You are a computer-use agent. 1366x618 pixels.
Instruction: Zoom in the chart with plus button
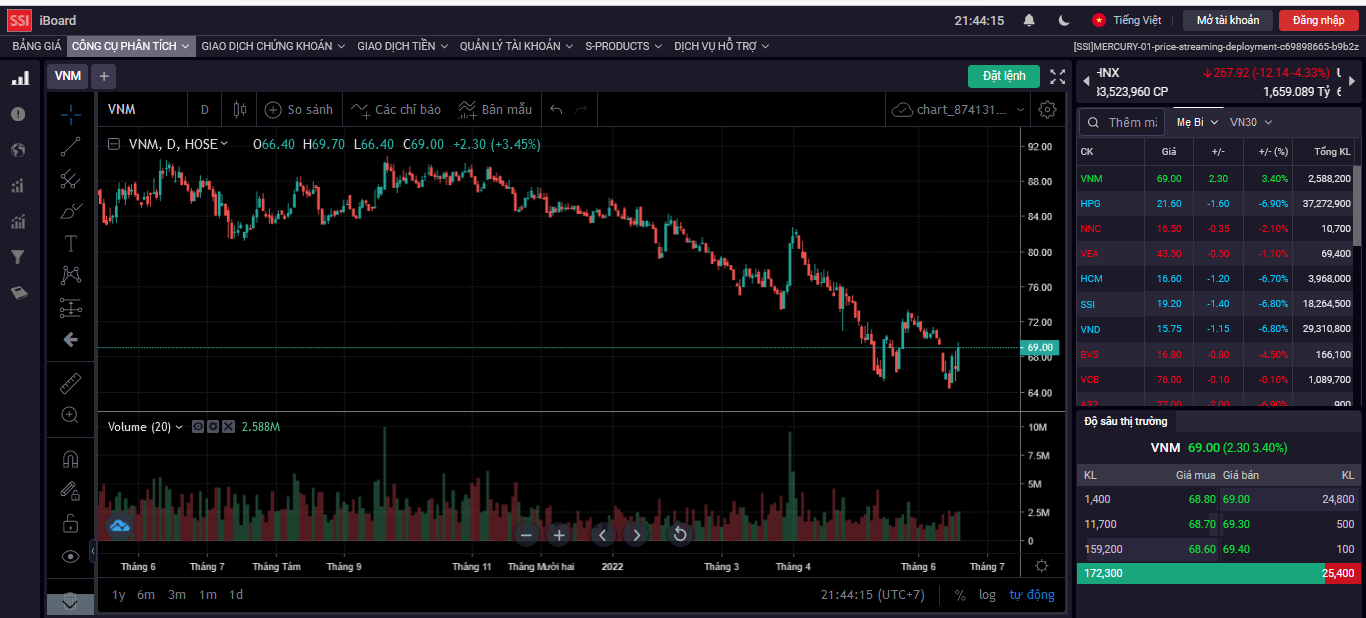coord(559,535)
